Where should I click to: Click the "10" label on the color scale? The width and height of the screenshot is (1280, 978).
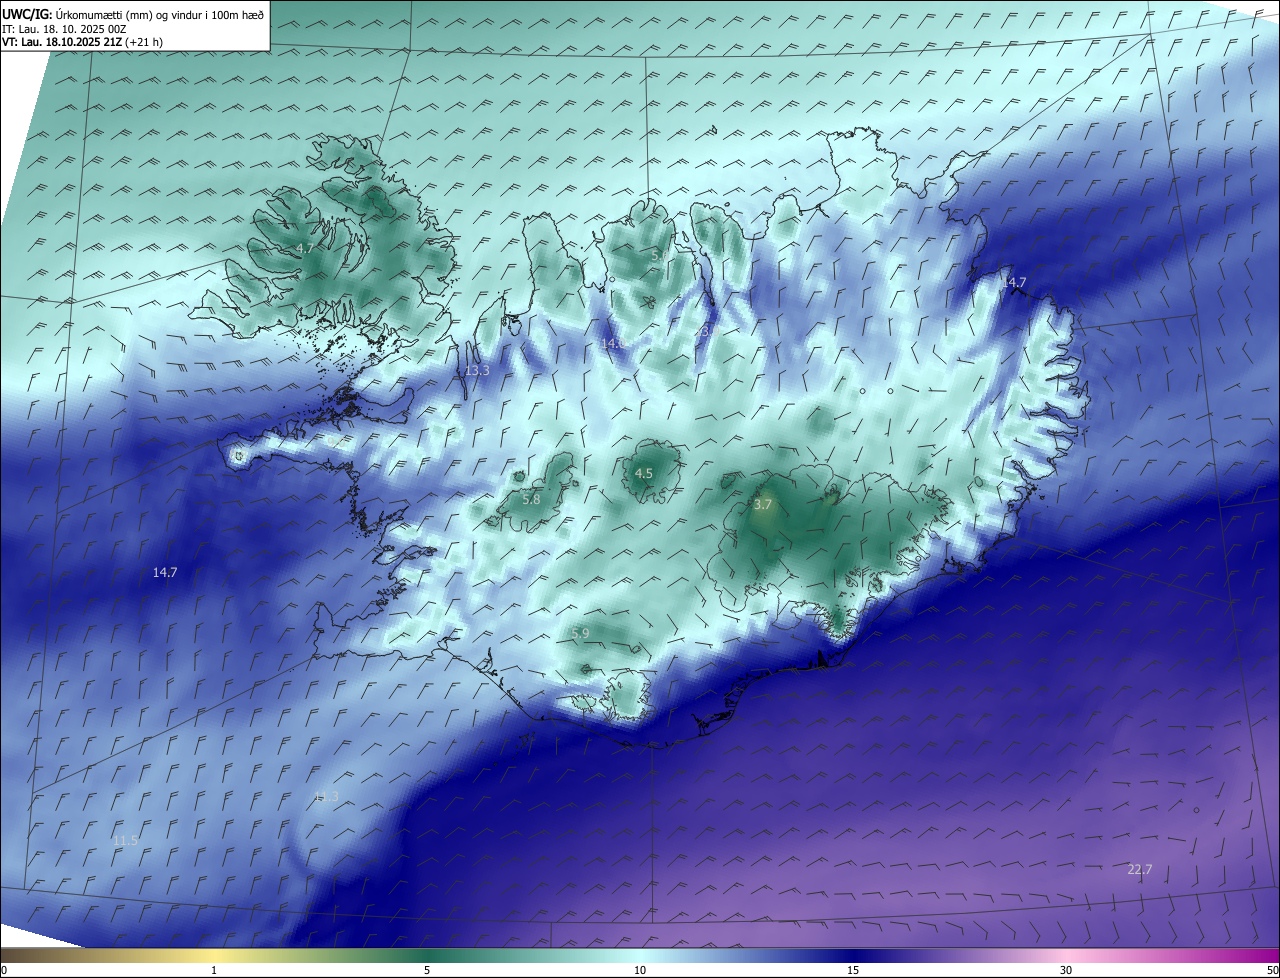[x=640, y=971]
